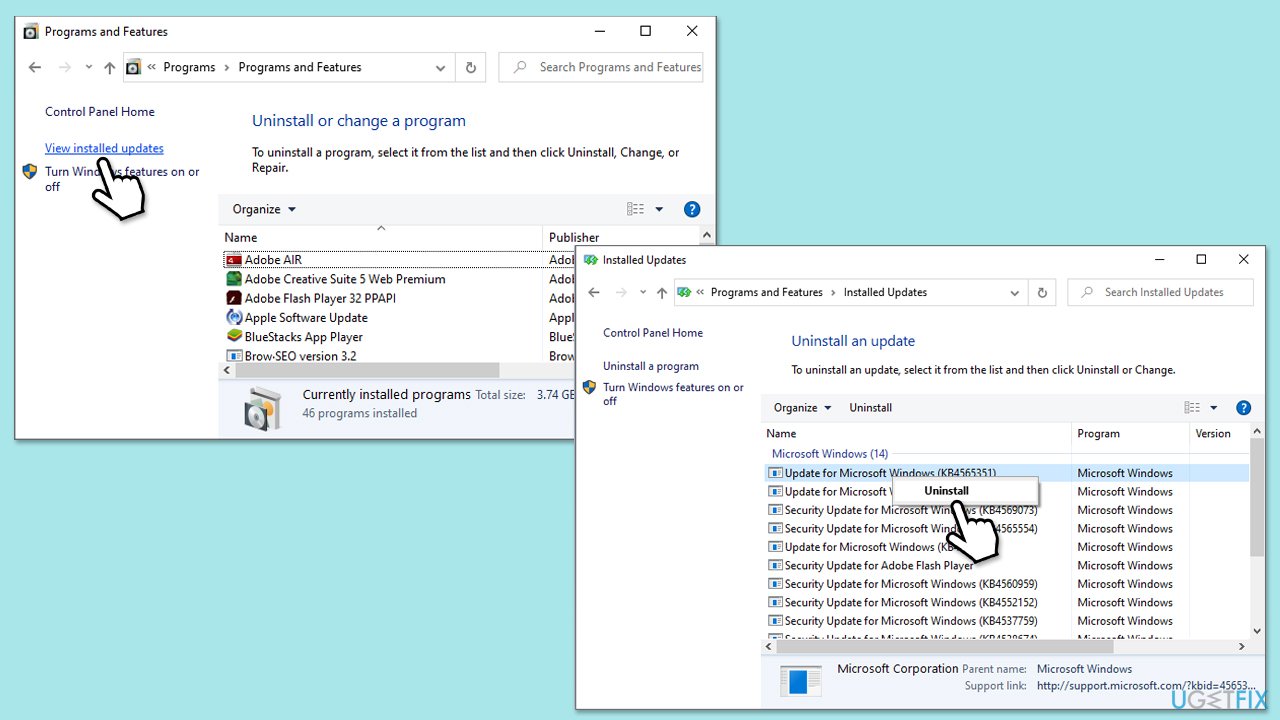Open Turn Windows features on or off in Programs and Features
The width and height of the screenshot is (1280, 720).
(x=122, y=179)
